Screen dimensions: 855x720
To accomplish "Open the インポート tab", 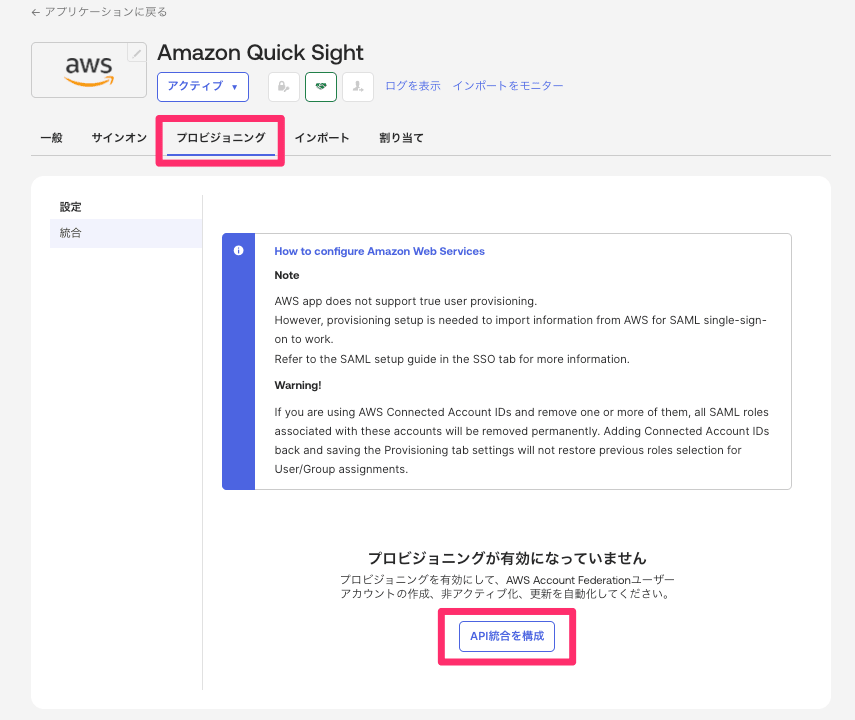I will pyautogui.click(x=322, y=138).
